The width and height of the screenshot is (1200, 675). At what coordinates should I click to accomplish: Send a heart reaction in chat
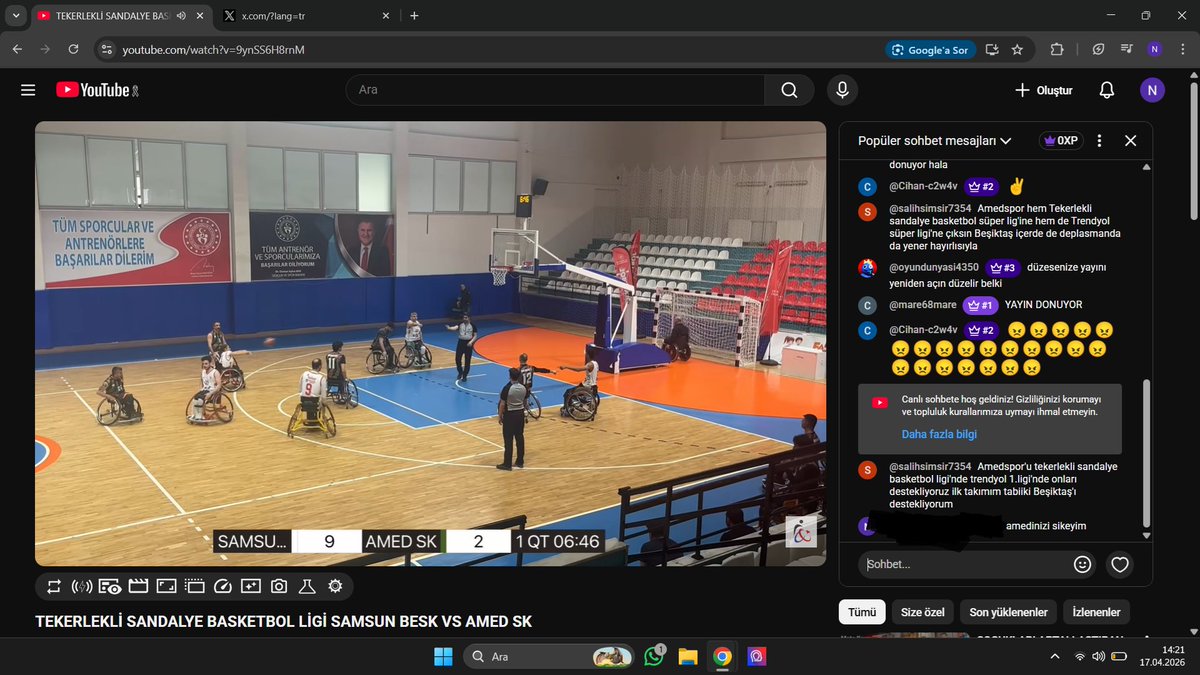pyautogui.click(x=1120, y=565)
